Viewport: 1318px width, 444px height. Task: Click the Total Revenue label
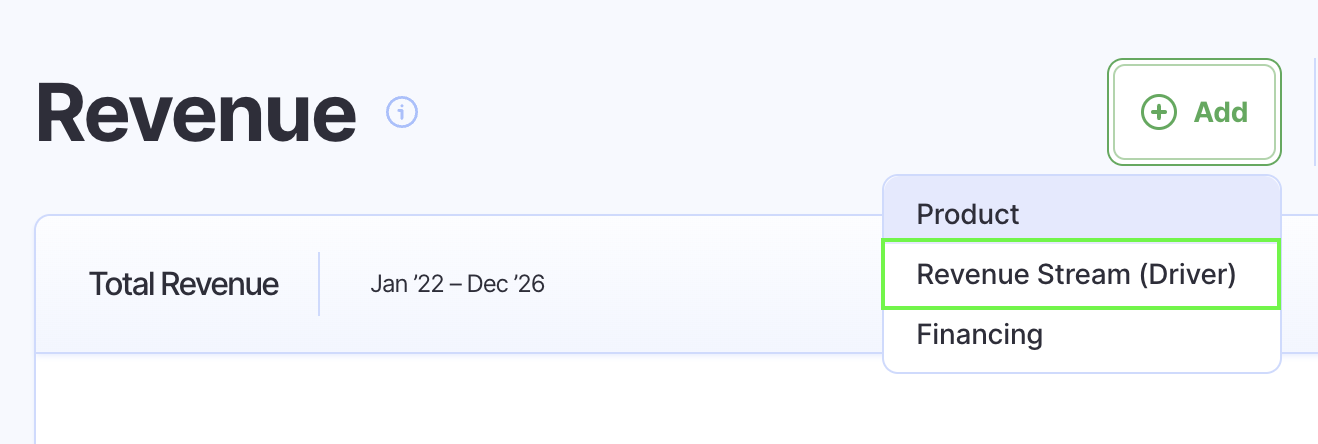coord(184,284)
